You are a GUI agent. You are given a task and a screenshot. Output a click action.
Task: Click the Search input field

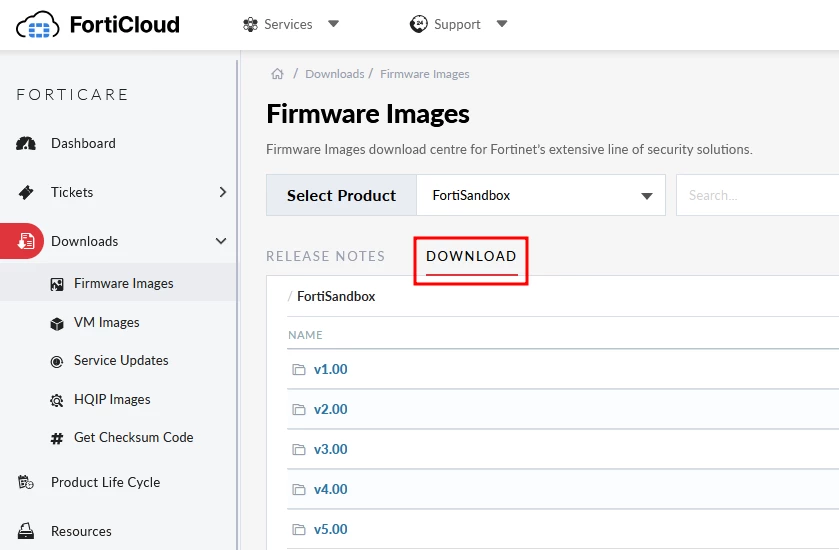point(758,195)
